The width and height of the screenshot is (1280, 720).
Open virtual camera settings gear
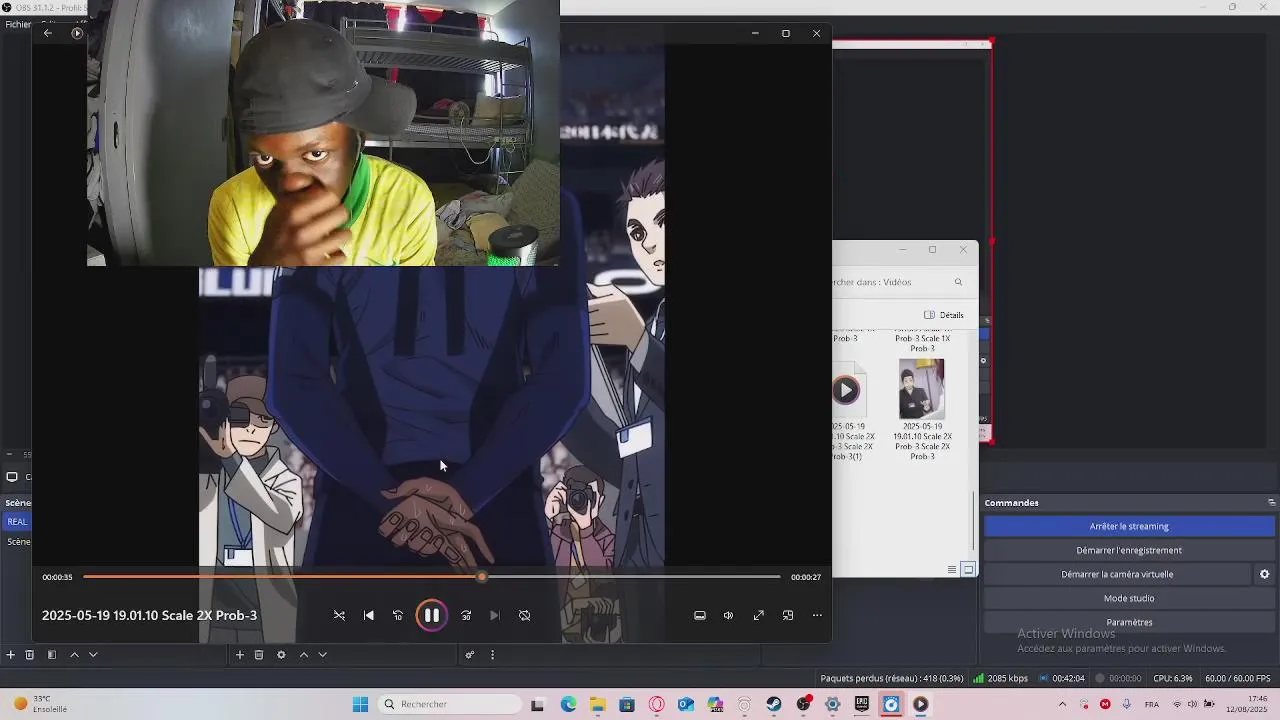coord(1264,574)
